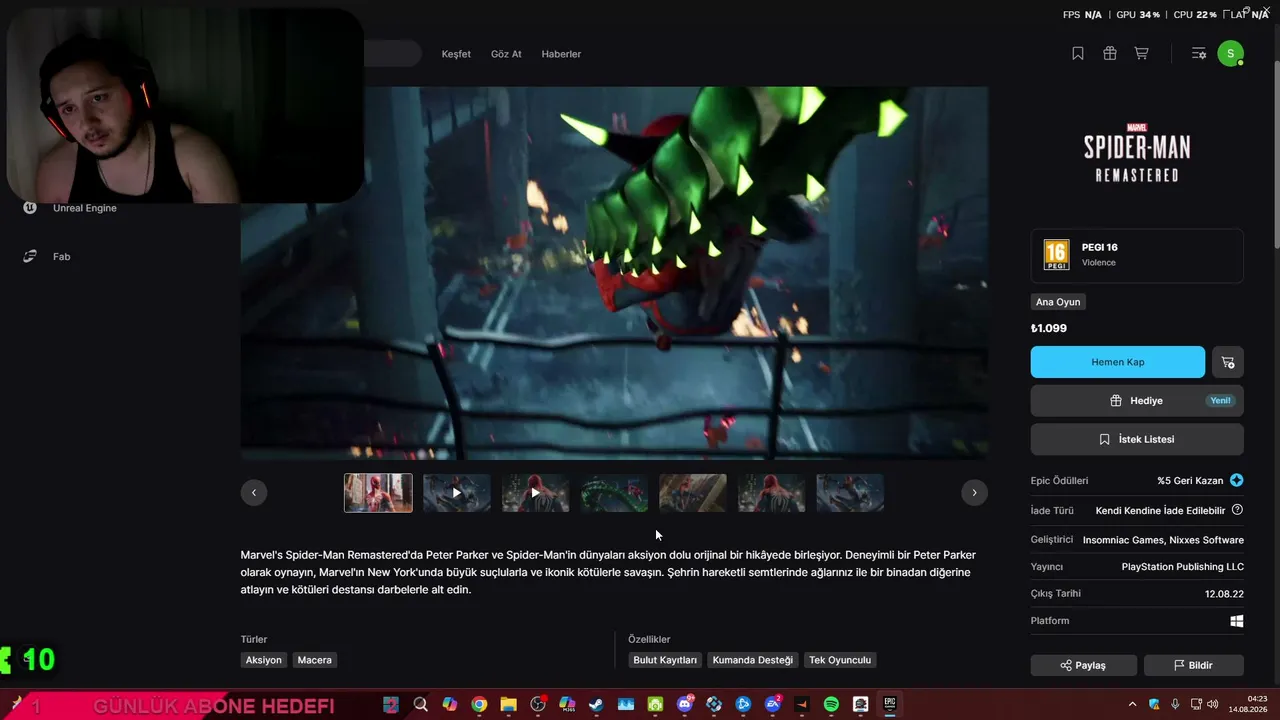Click the microphone tray icon
The width and height of the screenshot is (1280, 720).
pos(1175,705)
